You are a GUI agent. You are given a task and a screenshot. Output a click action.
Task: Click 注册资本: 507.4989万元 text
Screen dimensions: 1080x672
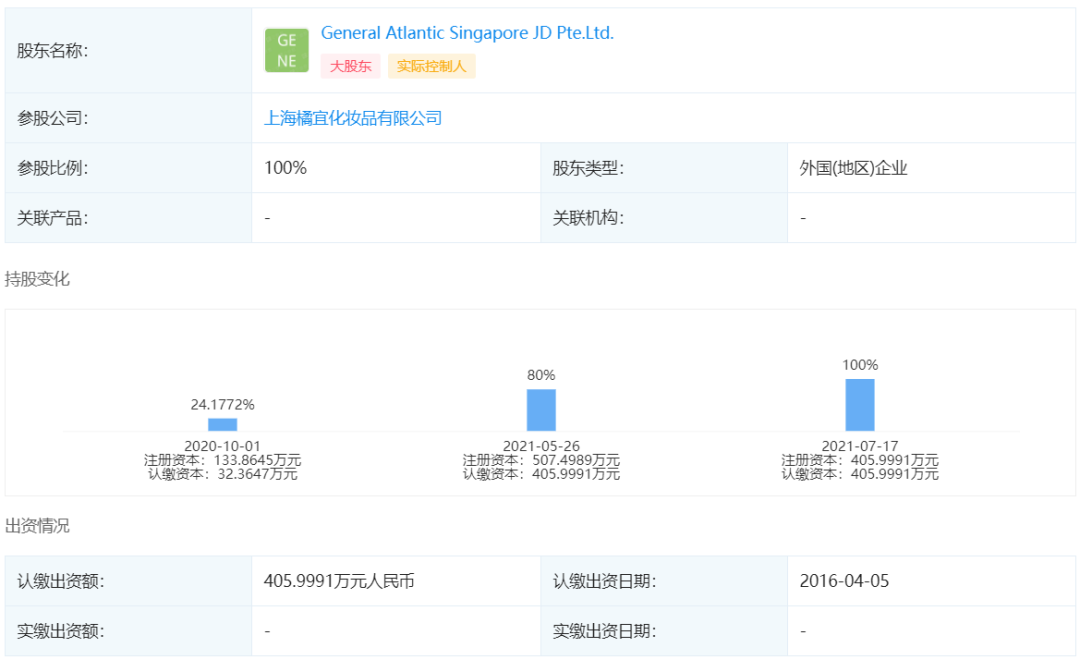(x=541, y=460)
